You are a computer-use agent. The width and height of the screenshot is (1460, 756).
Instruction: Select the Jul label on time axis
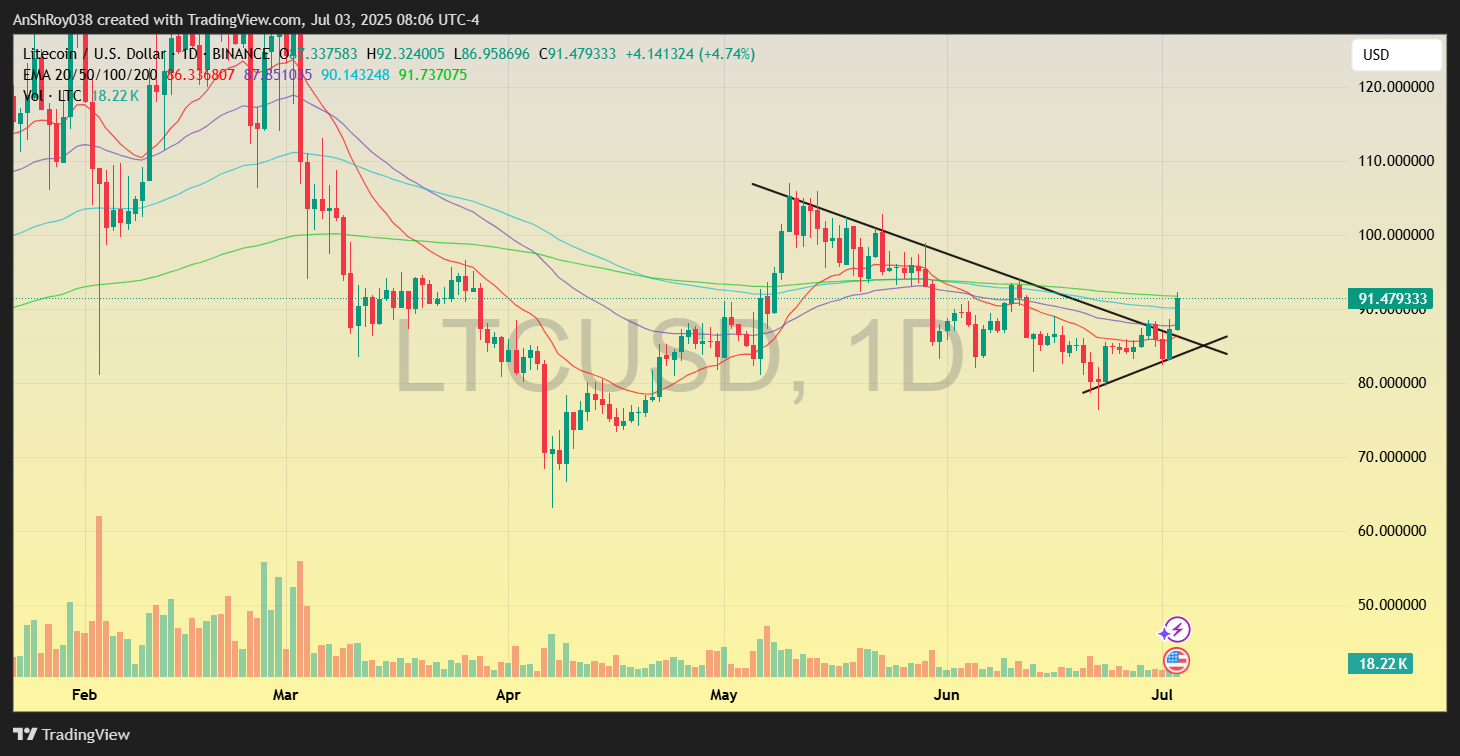click(x=1163, y=694)
